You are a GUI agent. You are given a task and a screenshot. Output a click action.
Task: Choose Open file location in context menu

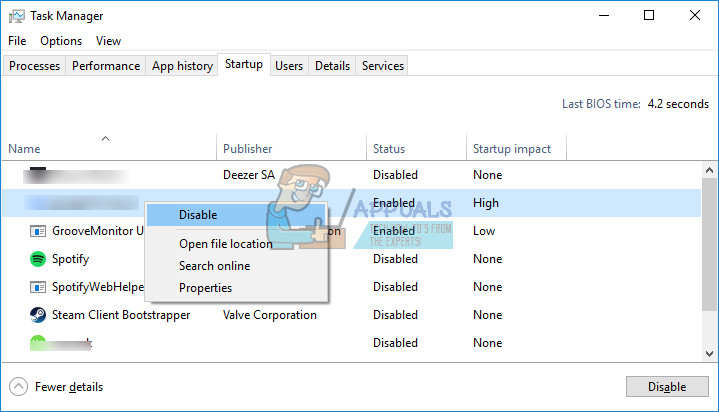236,244
